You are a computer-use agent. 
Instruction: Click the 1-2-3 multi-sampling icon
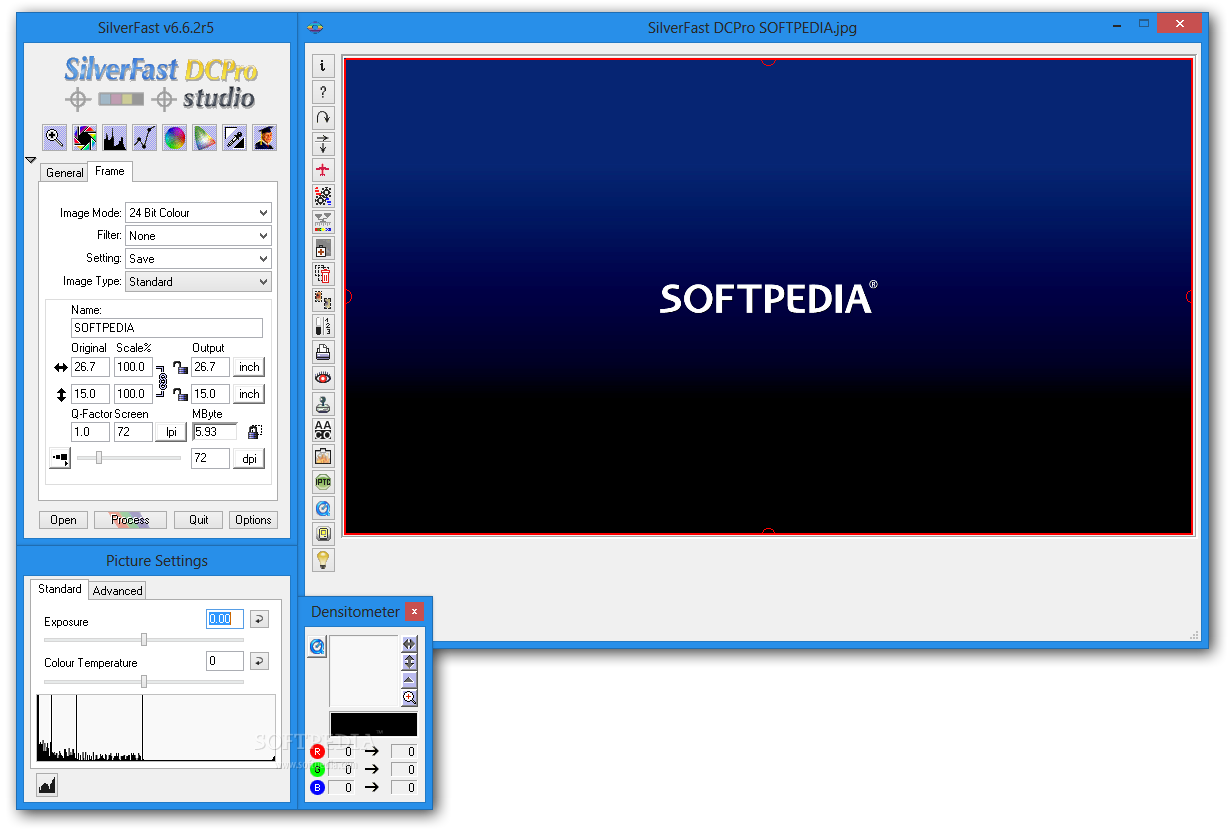pyautogui.click(x=323, y=326)
